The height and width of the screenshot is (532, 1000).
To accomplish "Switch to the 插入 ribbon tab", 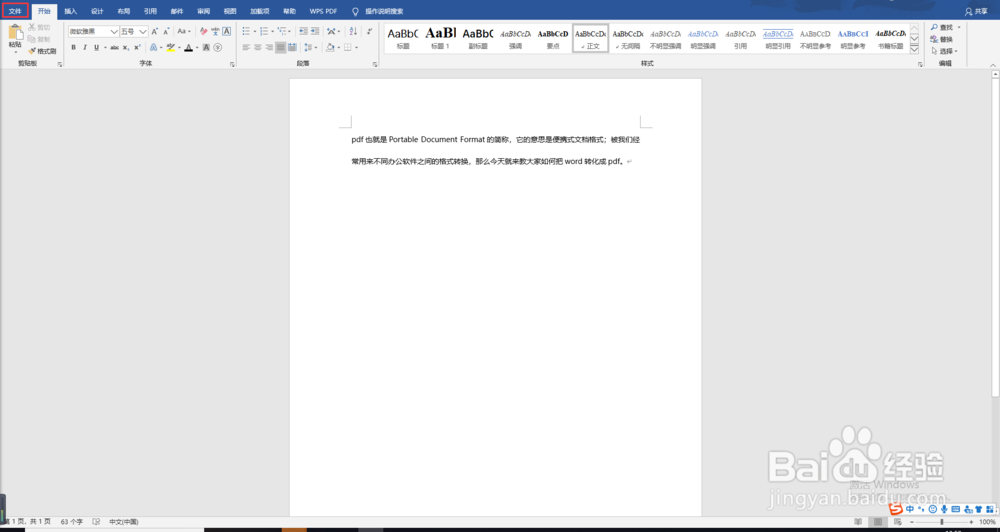I will pos(70,11).
